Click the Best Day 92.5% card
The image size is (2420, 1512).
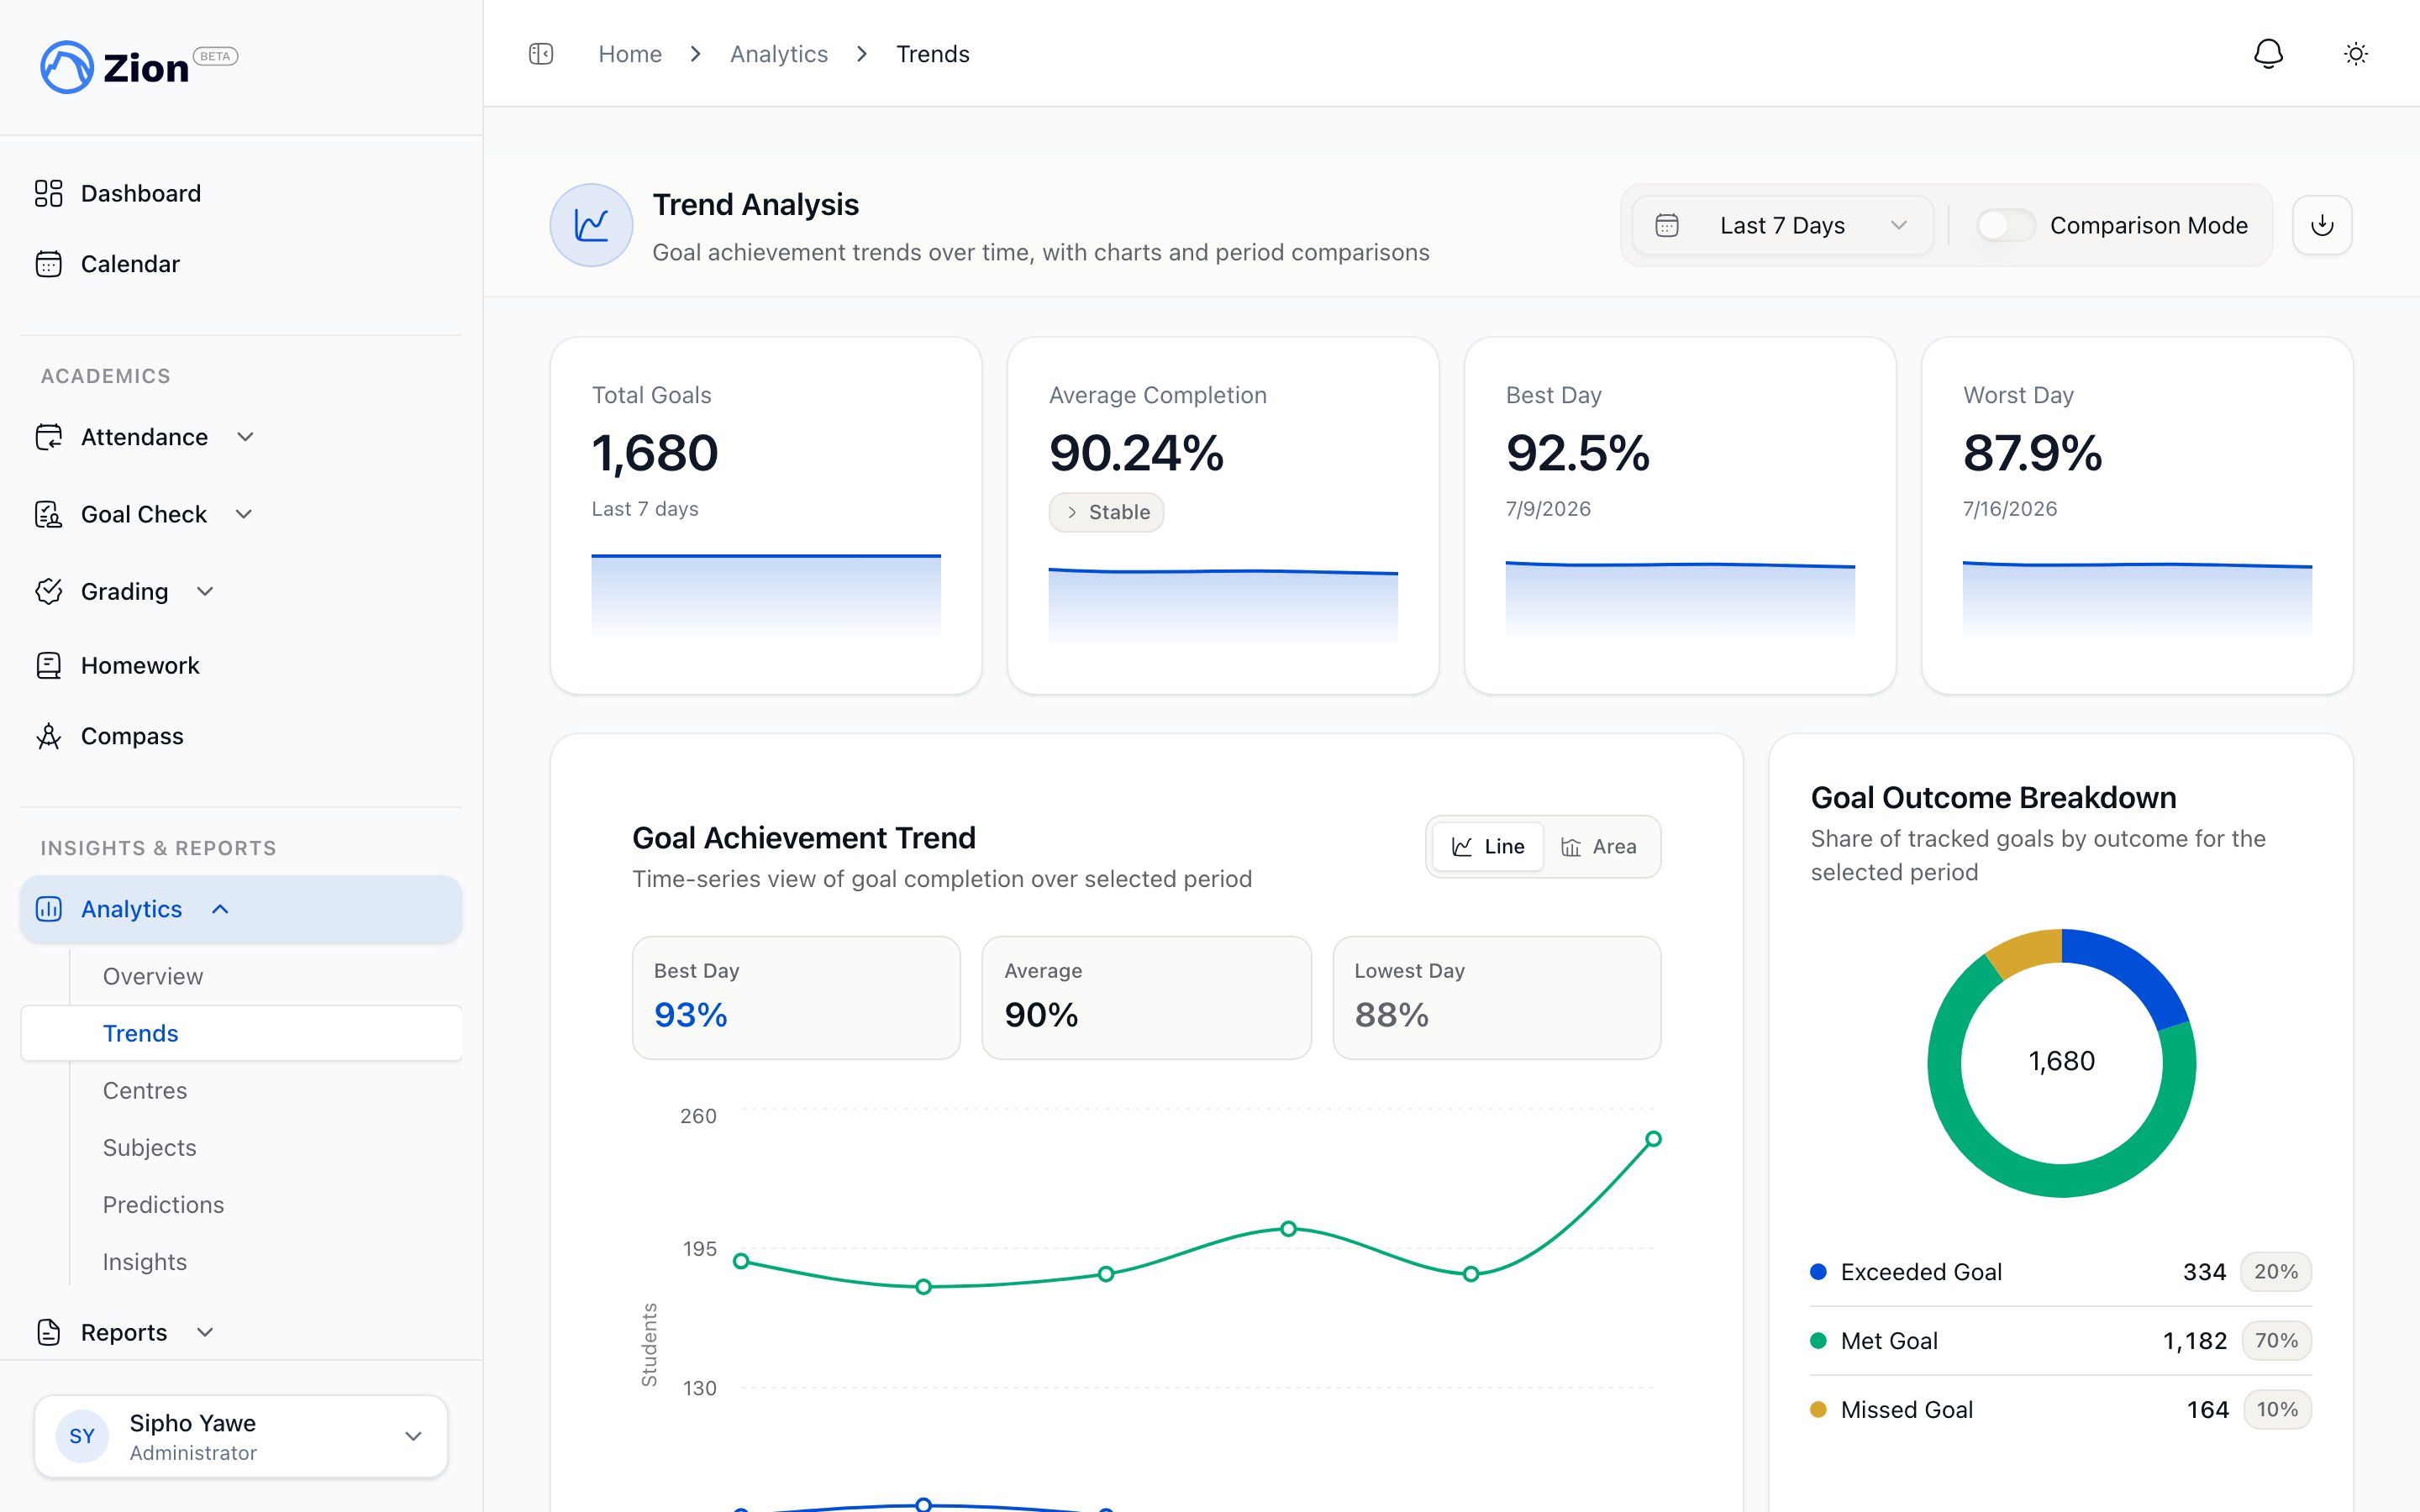click(1680, 515)
